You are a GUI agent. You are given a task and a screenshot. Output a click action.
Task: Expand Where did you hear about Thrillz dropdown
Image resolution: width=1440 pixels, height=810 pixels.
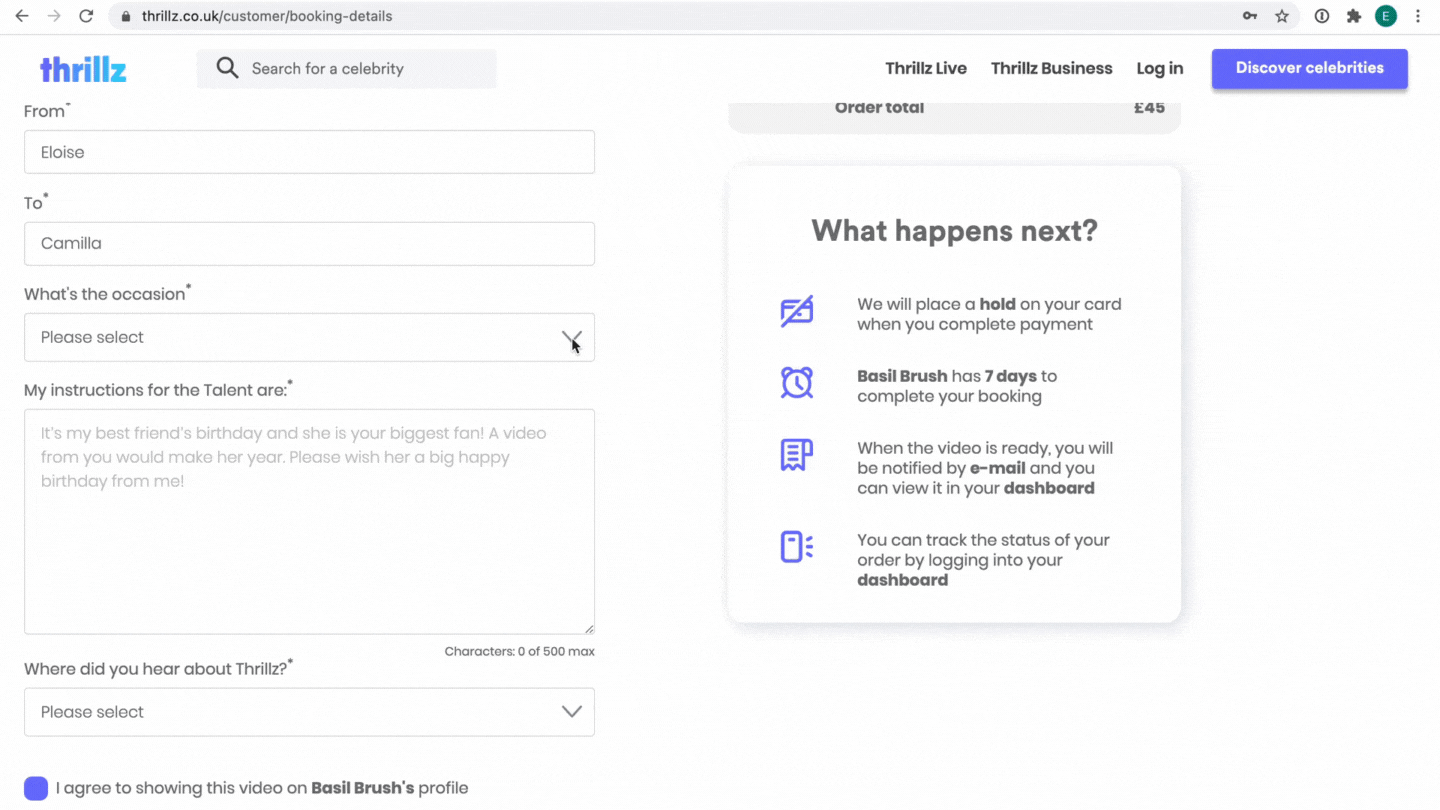(x=309, y=712)
